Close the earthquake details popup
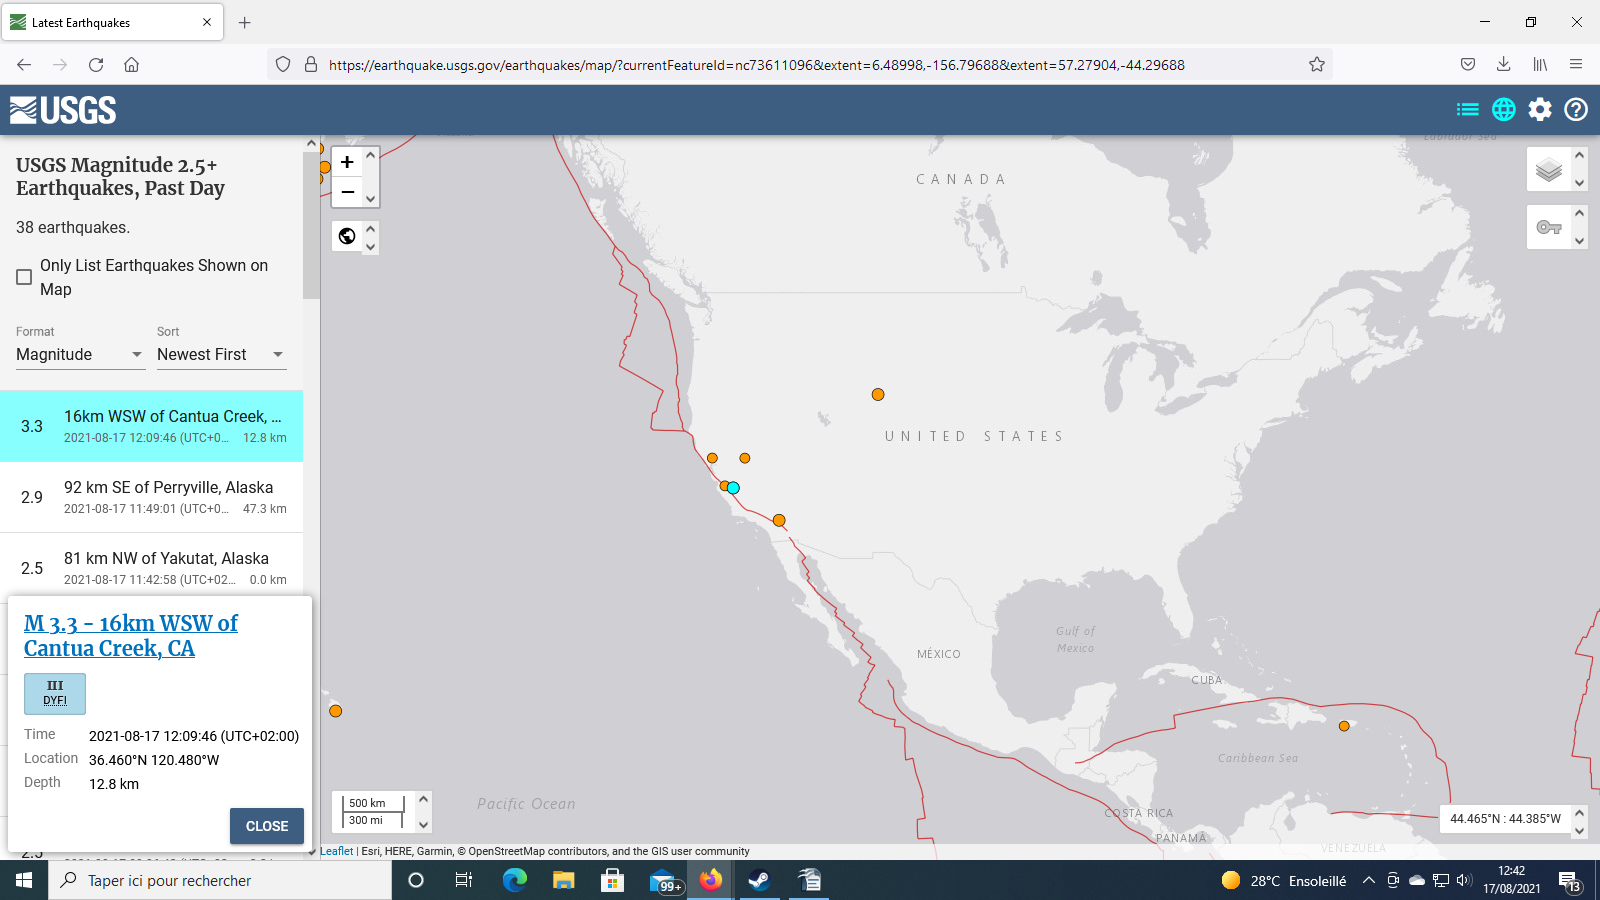1600x900 pixels. [x=267, y=826]
